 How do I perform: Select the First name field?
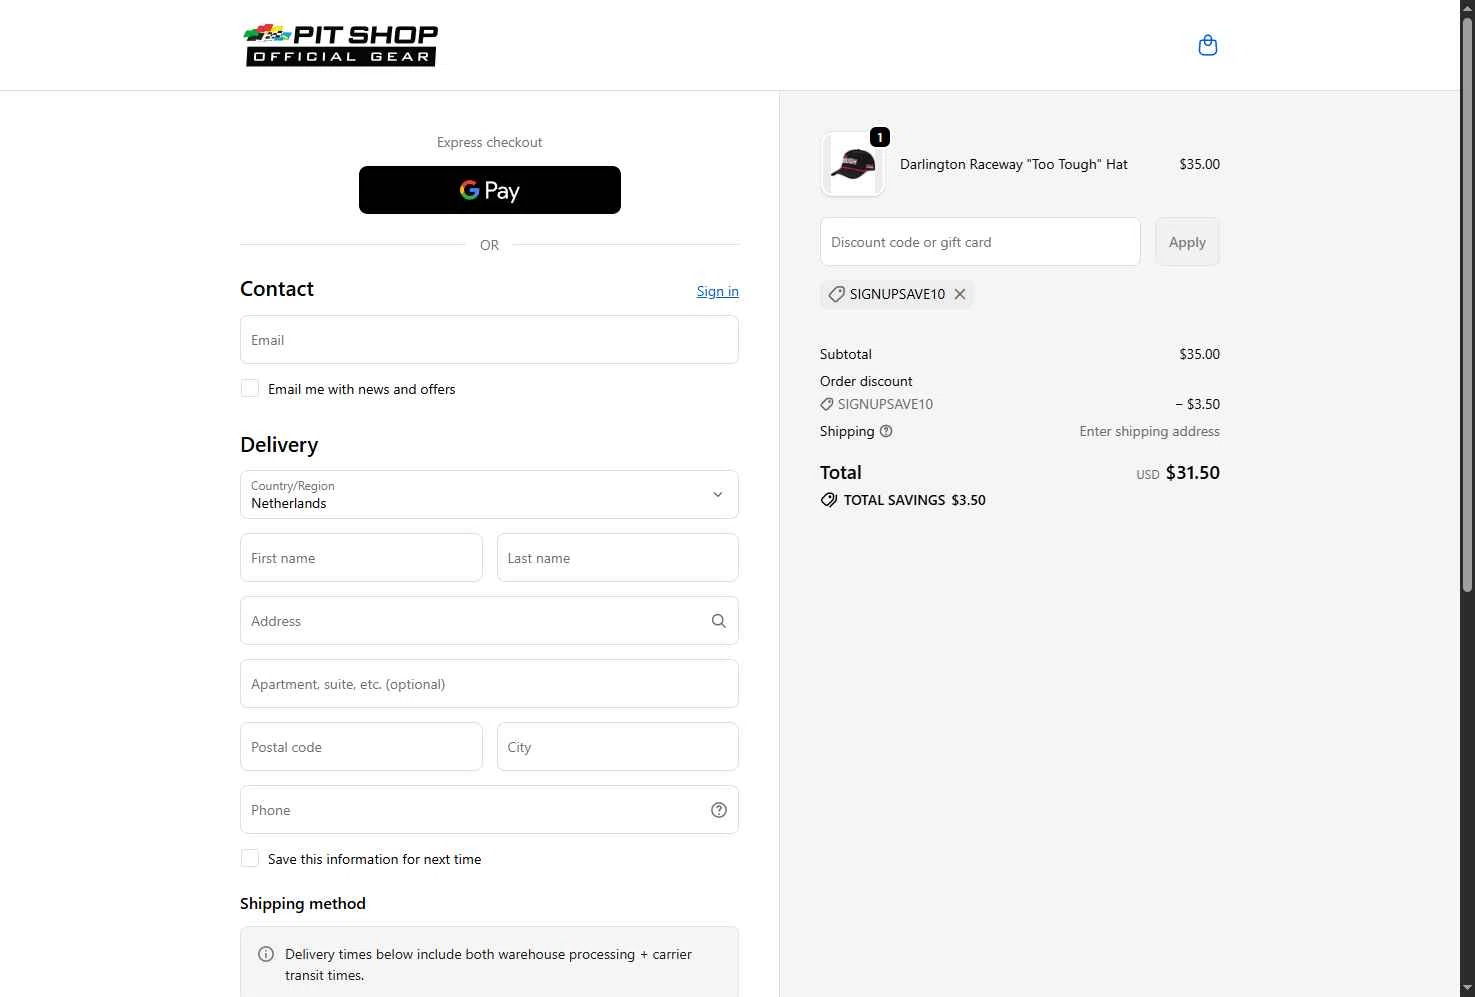point(361,558)
